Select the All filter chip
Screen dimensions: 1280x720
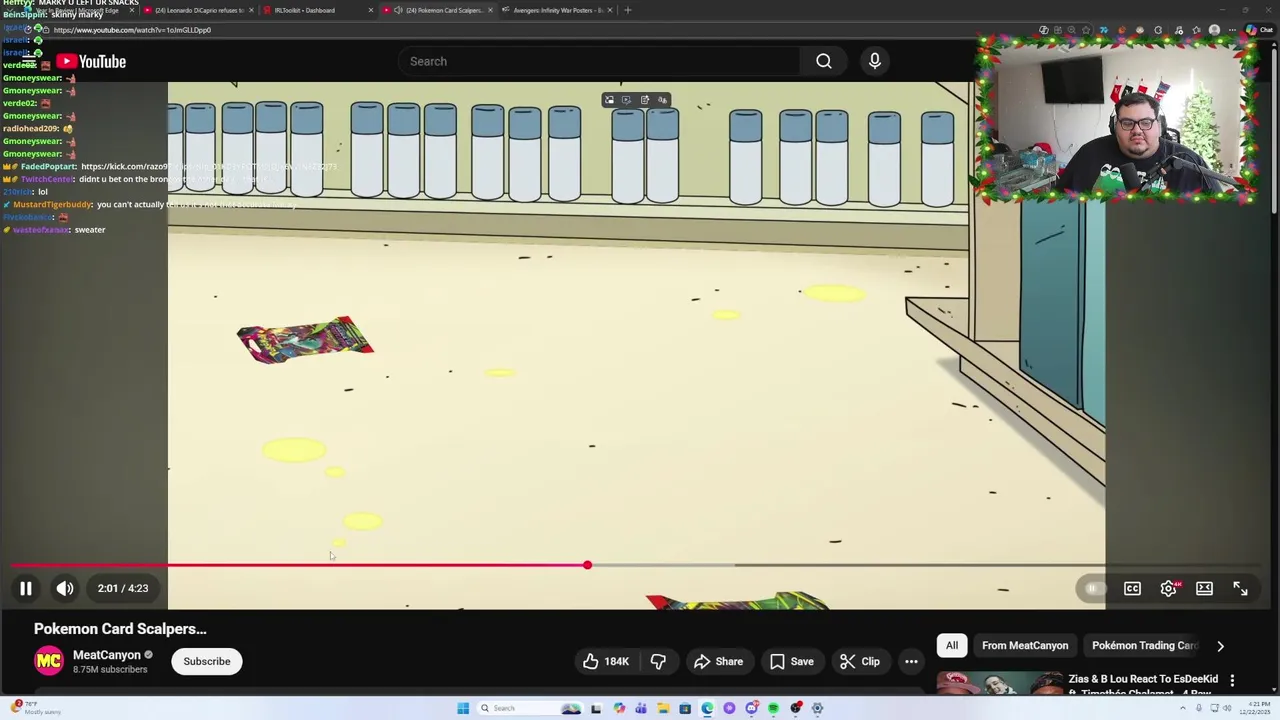[x=952, y=646]
